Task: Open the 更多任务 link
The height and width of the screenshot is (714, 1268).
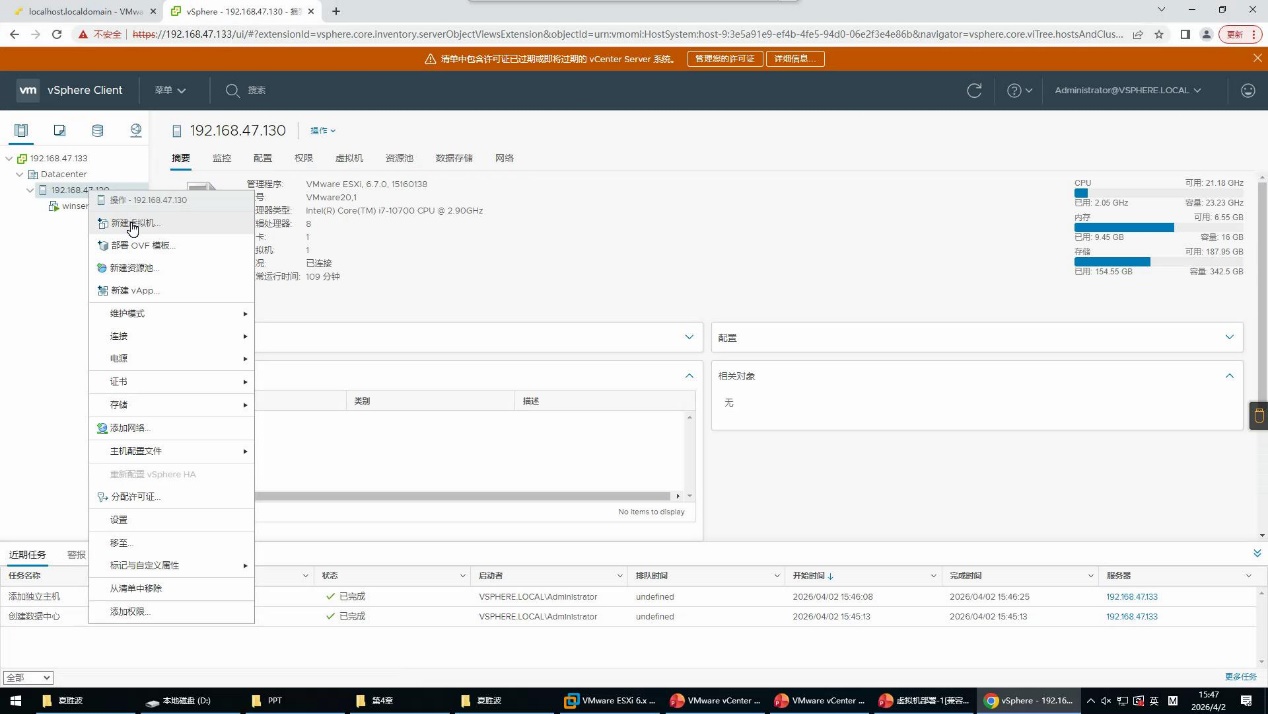Action: pyautogui.click(x=1240, y=677)
